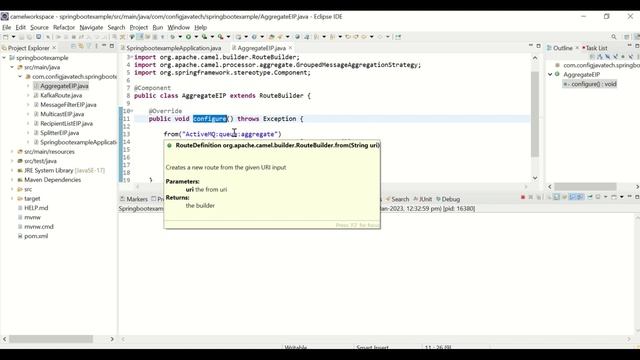Close the AggregateEIP.java editor tab
The height and width of the screenshot is (360, 640).
291,48
